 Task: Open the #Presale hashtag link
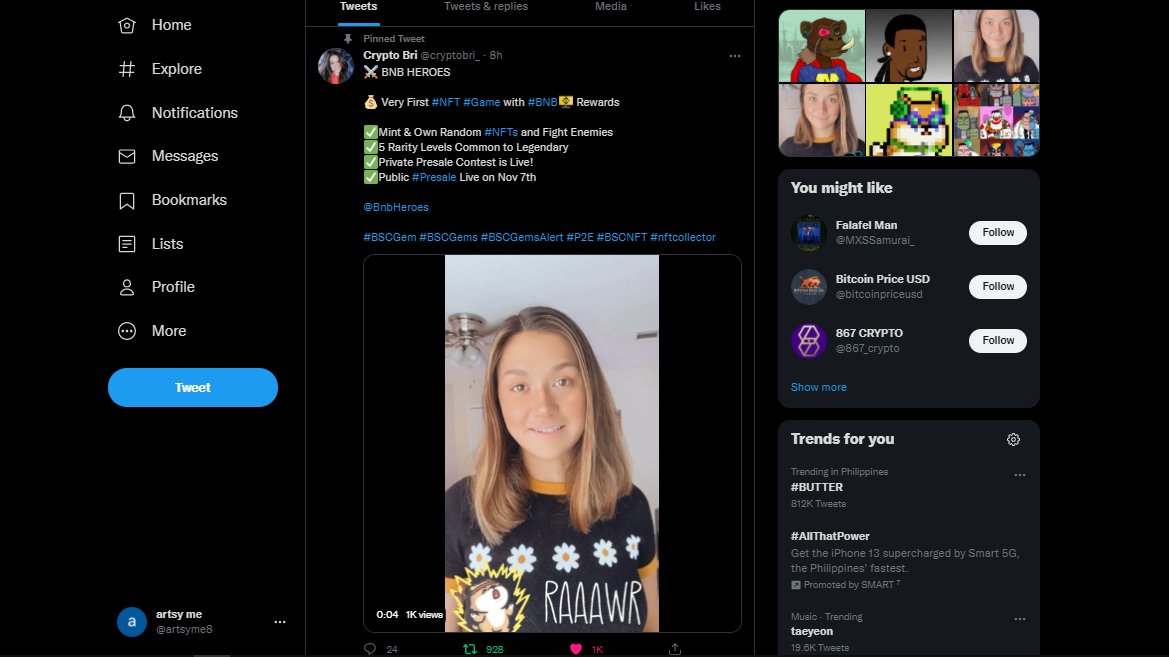434,177
